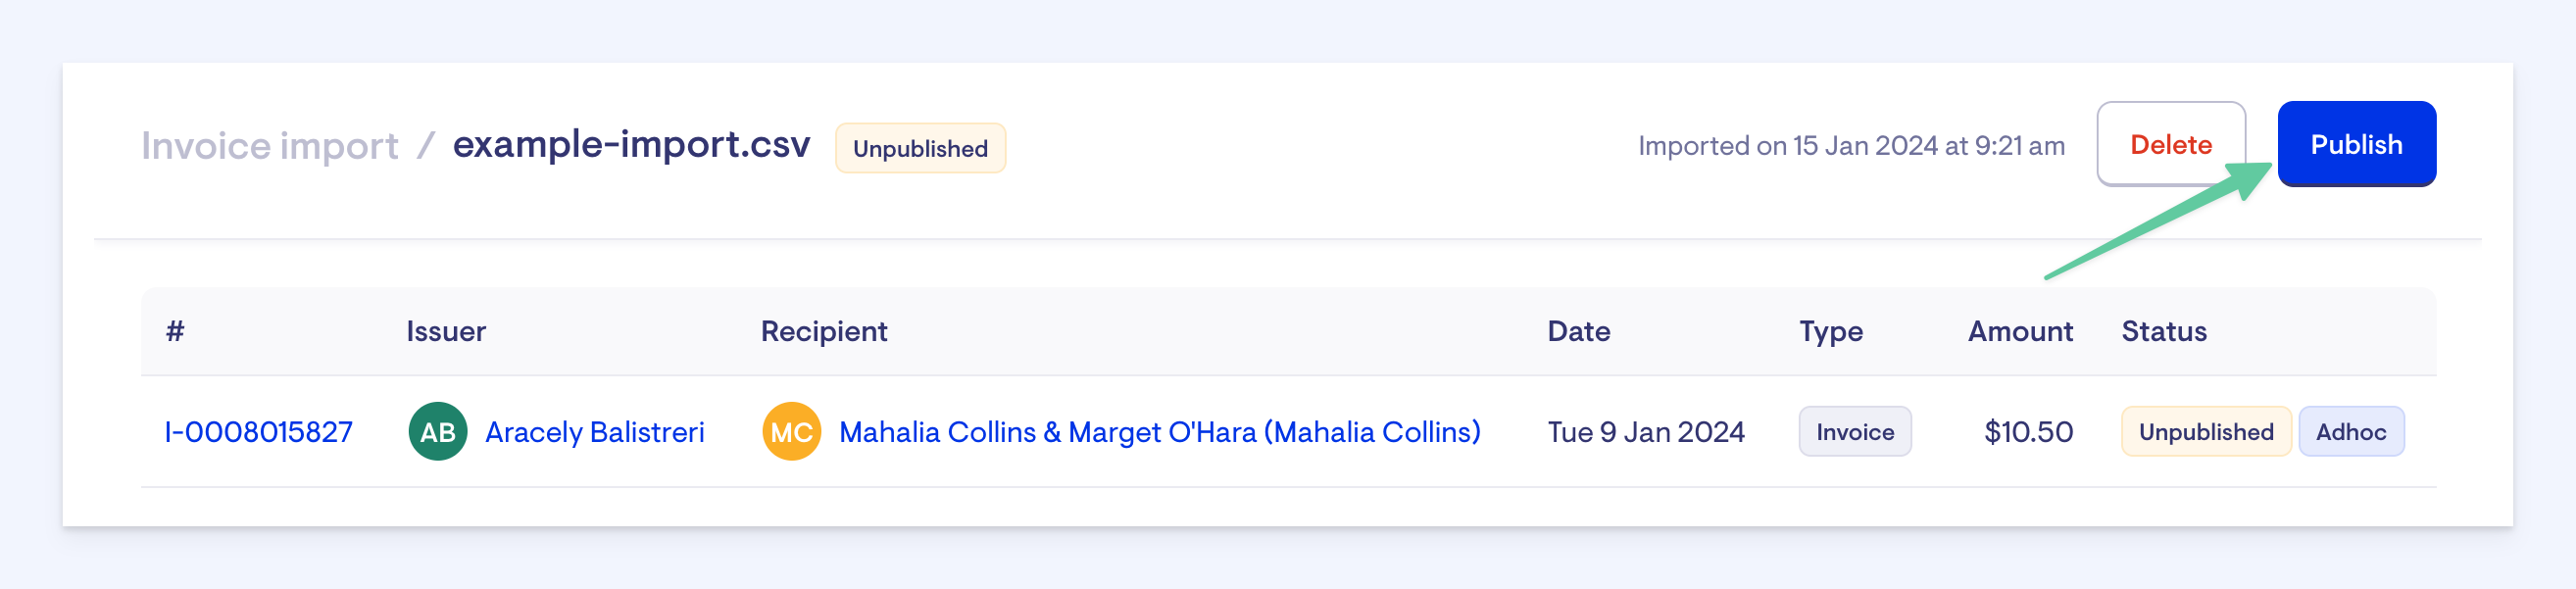This screenshot has width=2576, height=589.
Task: Click the example-import.csv file name heading
Action: click(631, 145)
